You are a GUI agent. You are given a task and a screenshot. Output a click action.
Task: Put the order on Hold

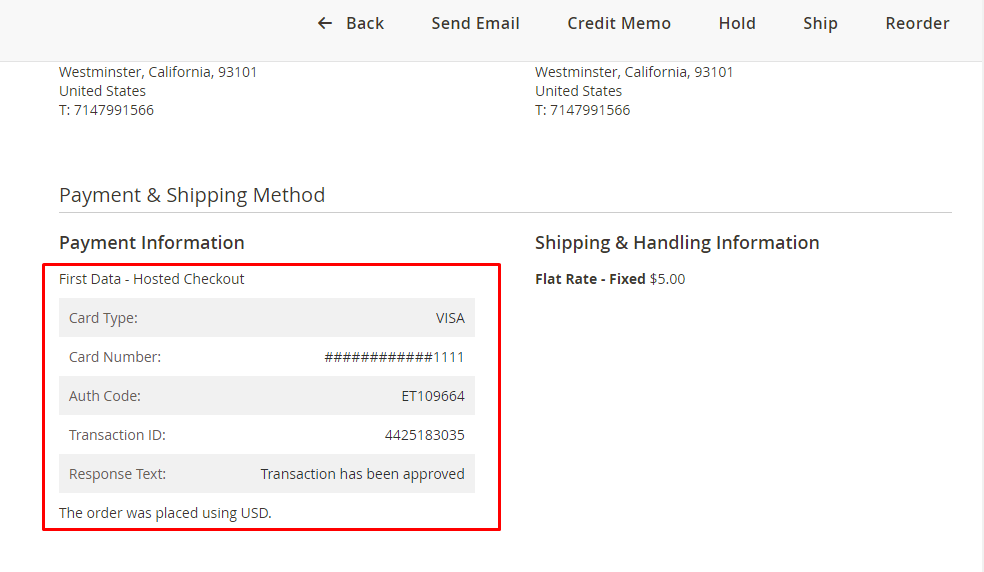pos(737,23)
